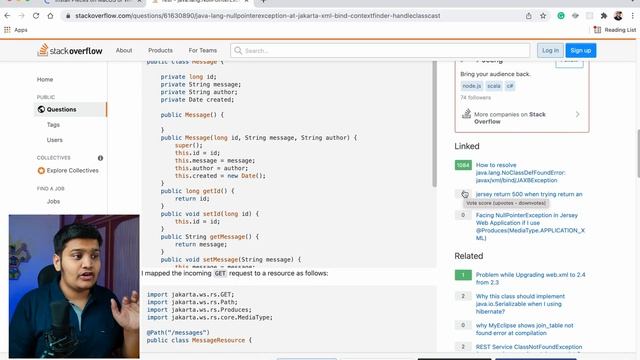Click the Sign up button
The width and height of the screenshot is (640, 360).
(580, 50)
